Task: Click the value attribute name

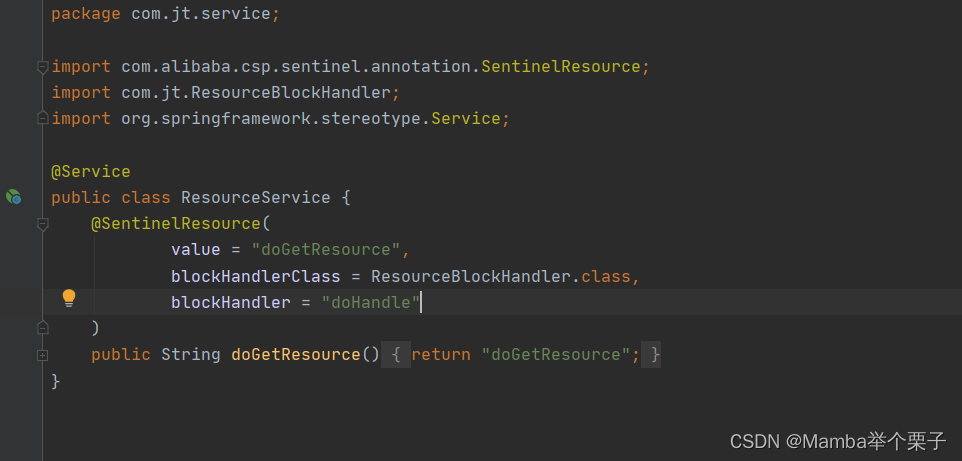Action: coord(196,250)
